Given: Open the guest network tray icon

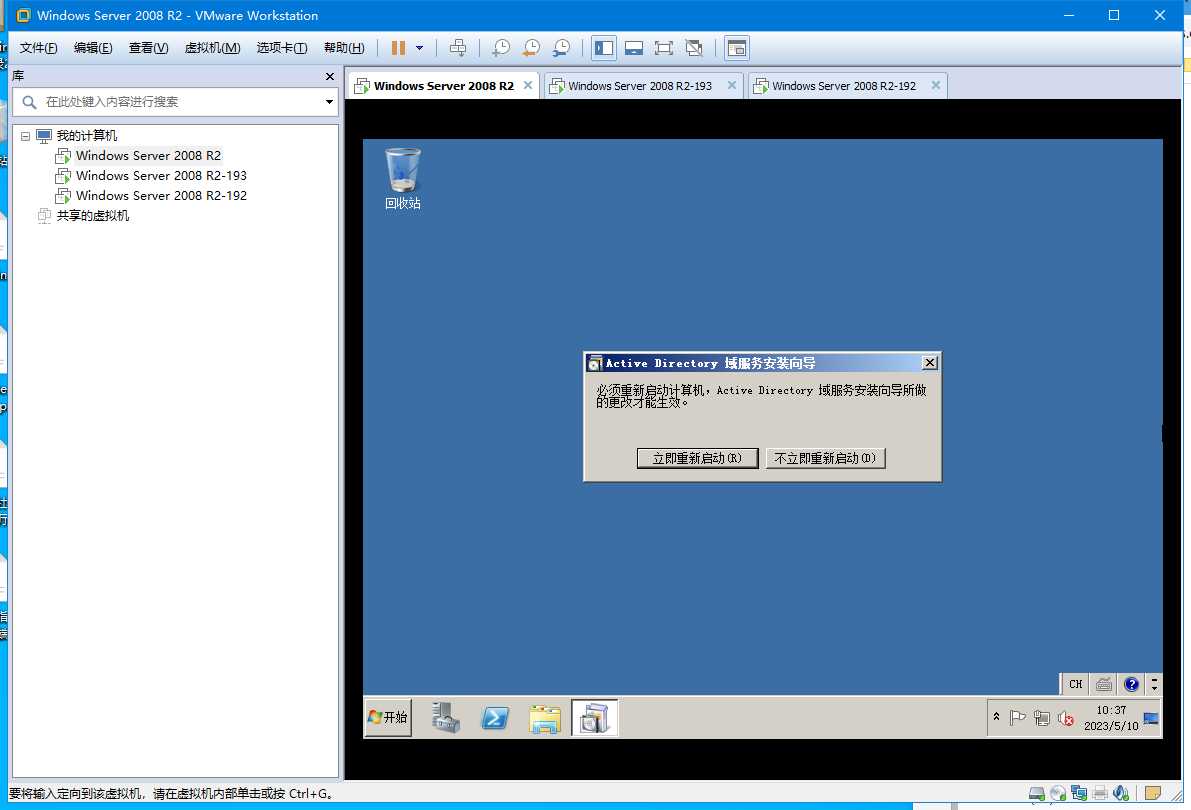Looking at the screenshot, I should (1042, 717).
